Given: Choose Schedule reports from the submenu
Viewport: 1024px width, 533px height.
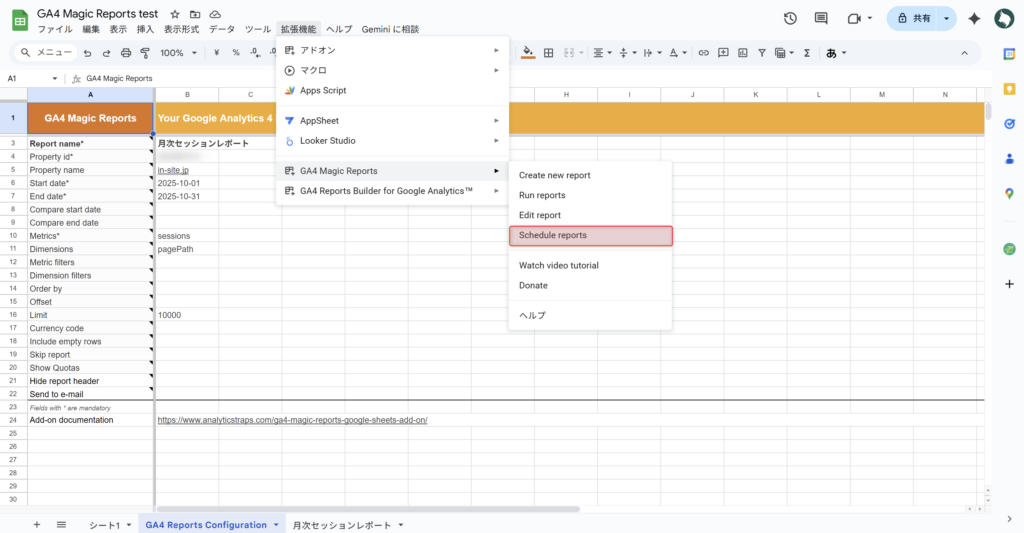Looking at the screenshot, I should click(x=590, y=236).
